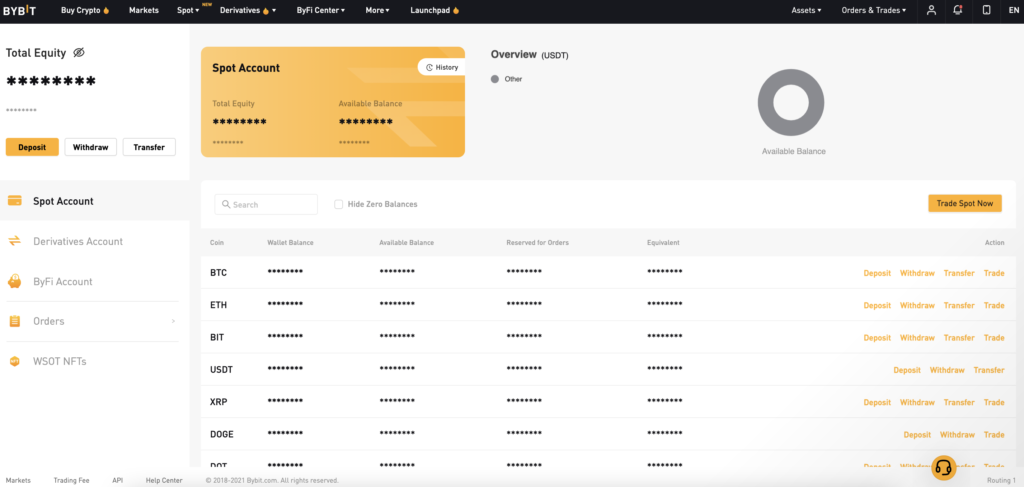Click Trading Fee link in footer
The image size is (1024, 487).
[x=71, y=480]
